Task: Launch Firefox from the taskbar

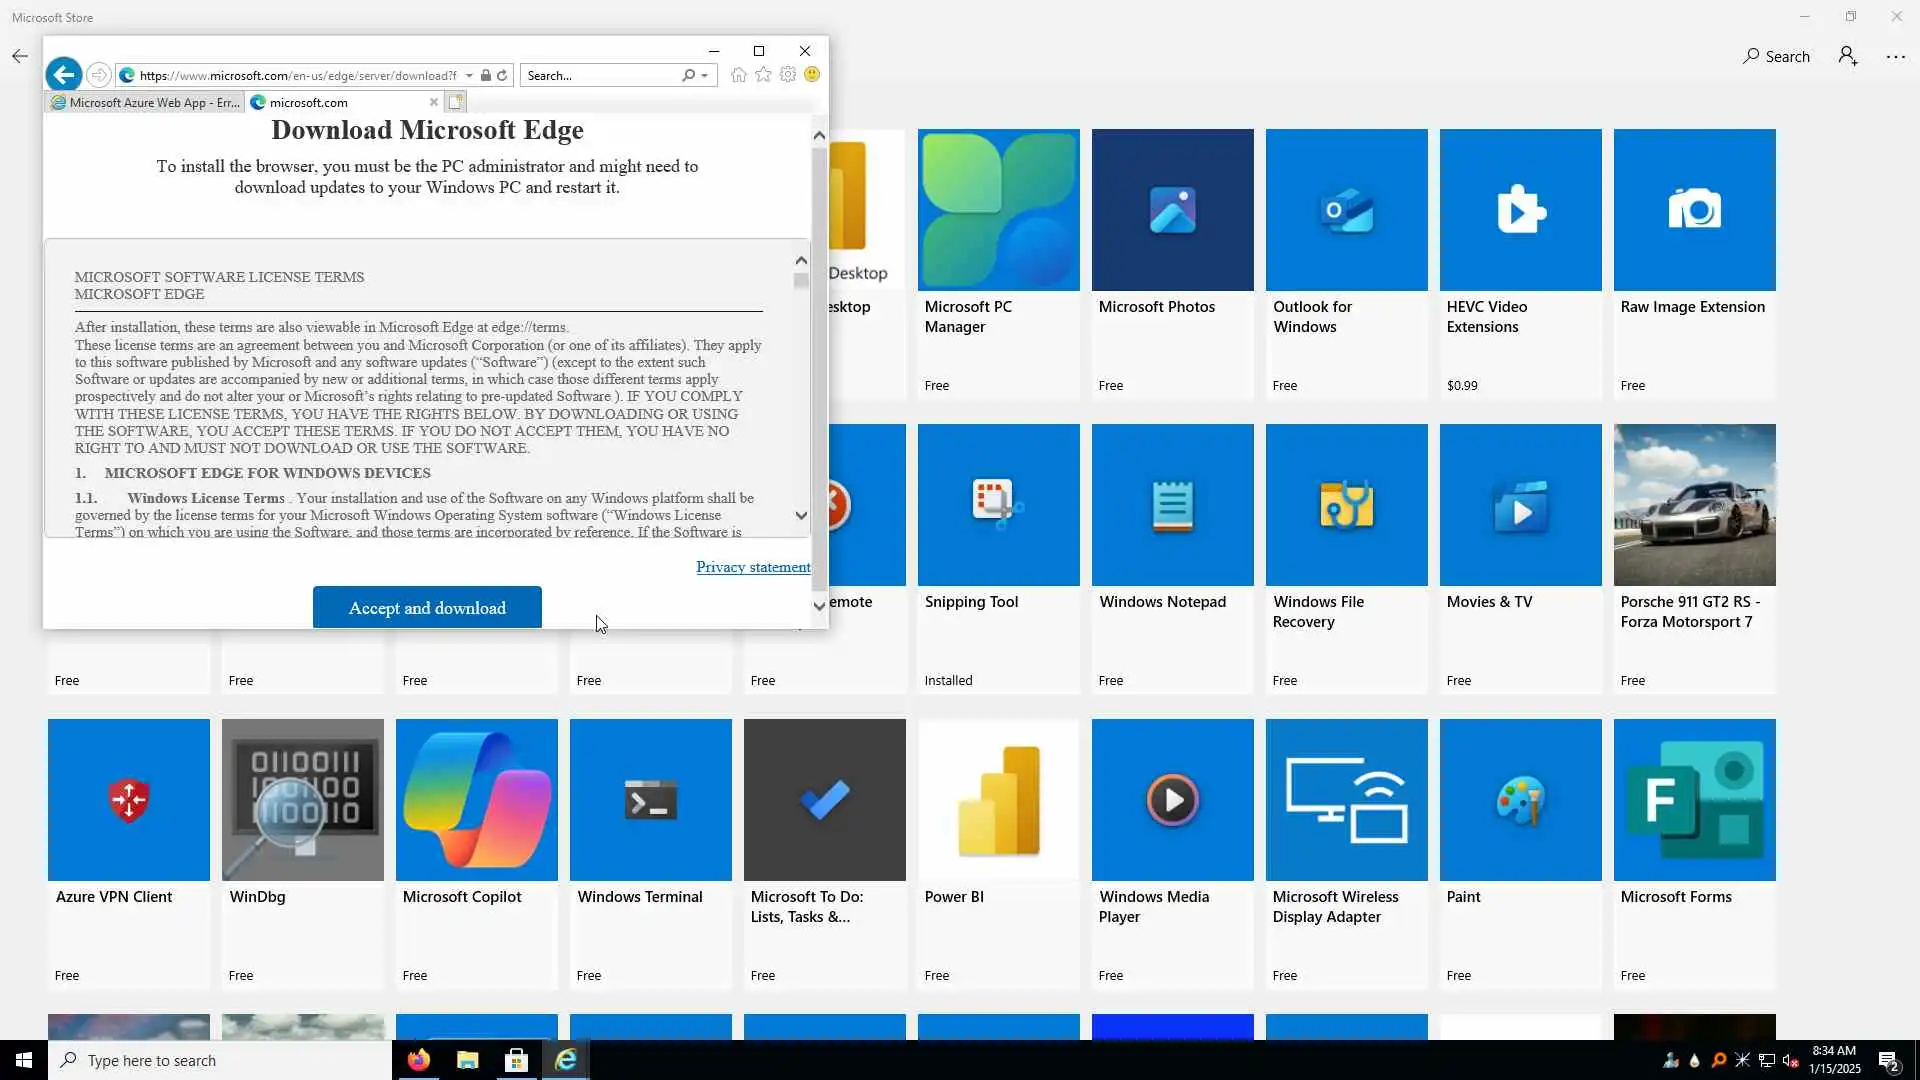Action: [418, 1060]
